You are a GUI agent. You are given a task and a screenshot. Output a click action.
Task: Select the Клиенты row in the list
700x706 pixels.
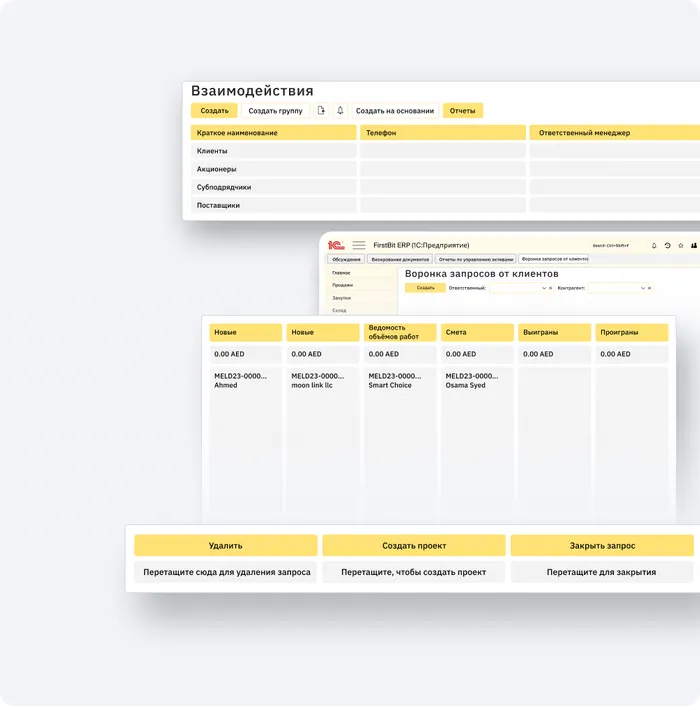tap(273, 151)
